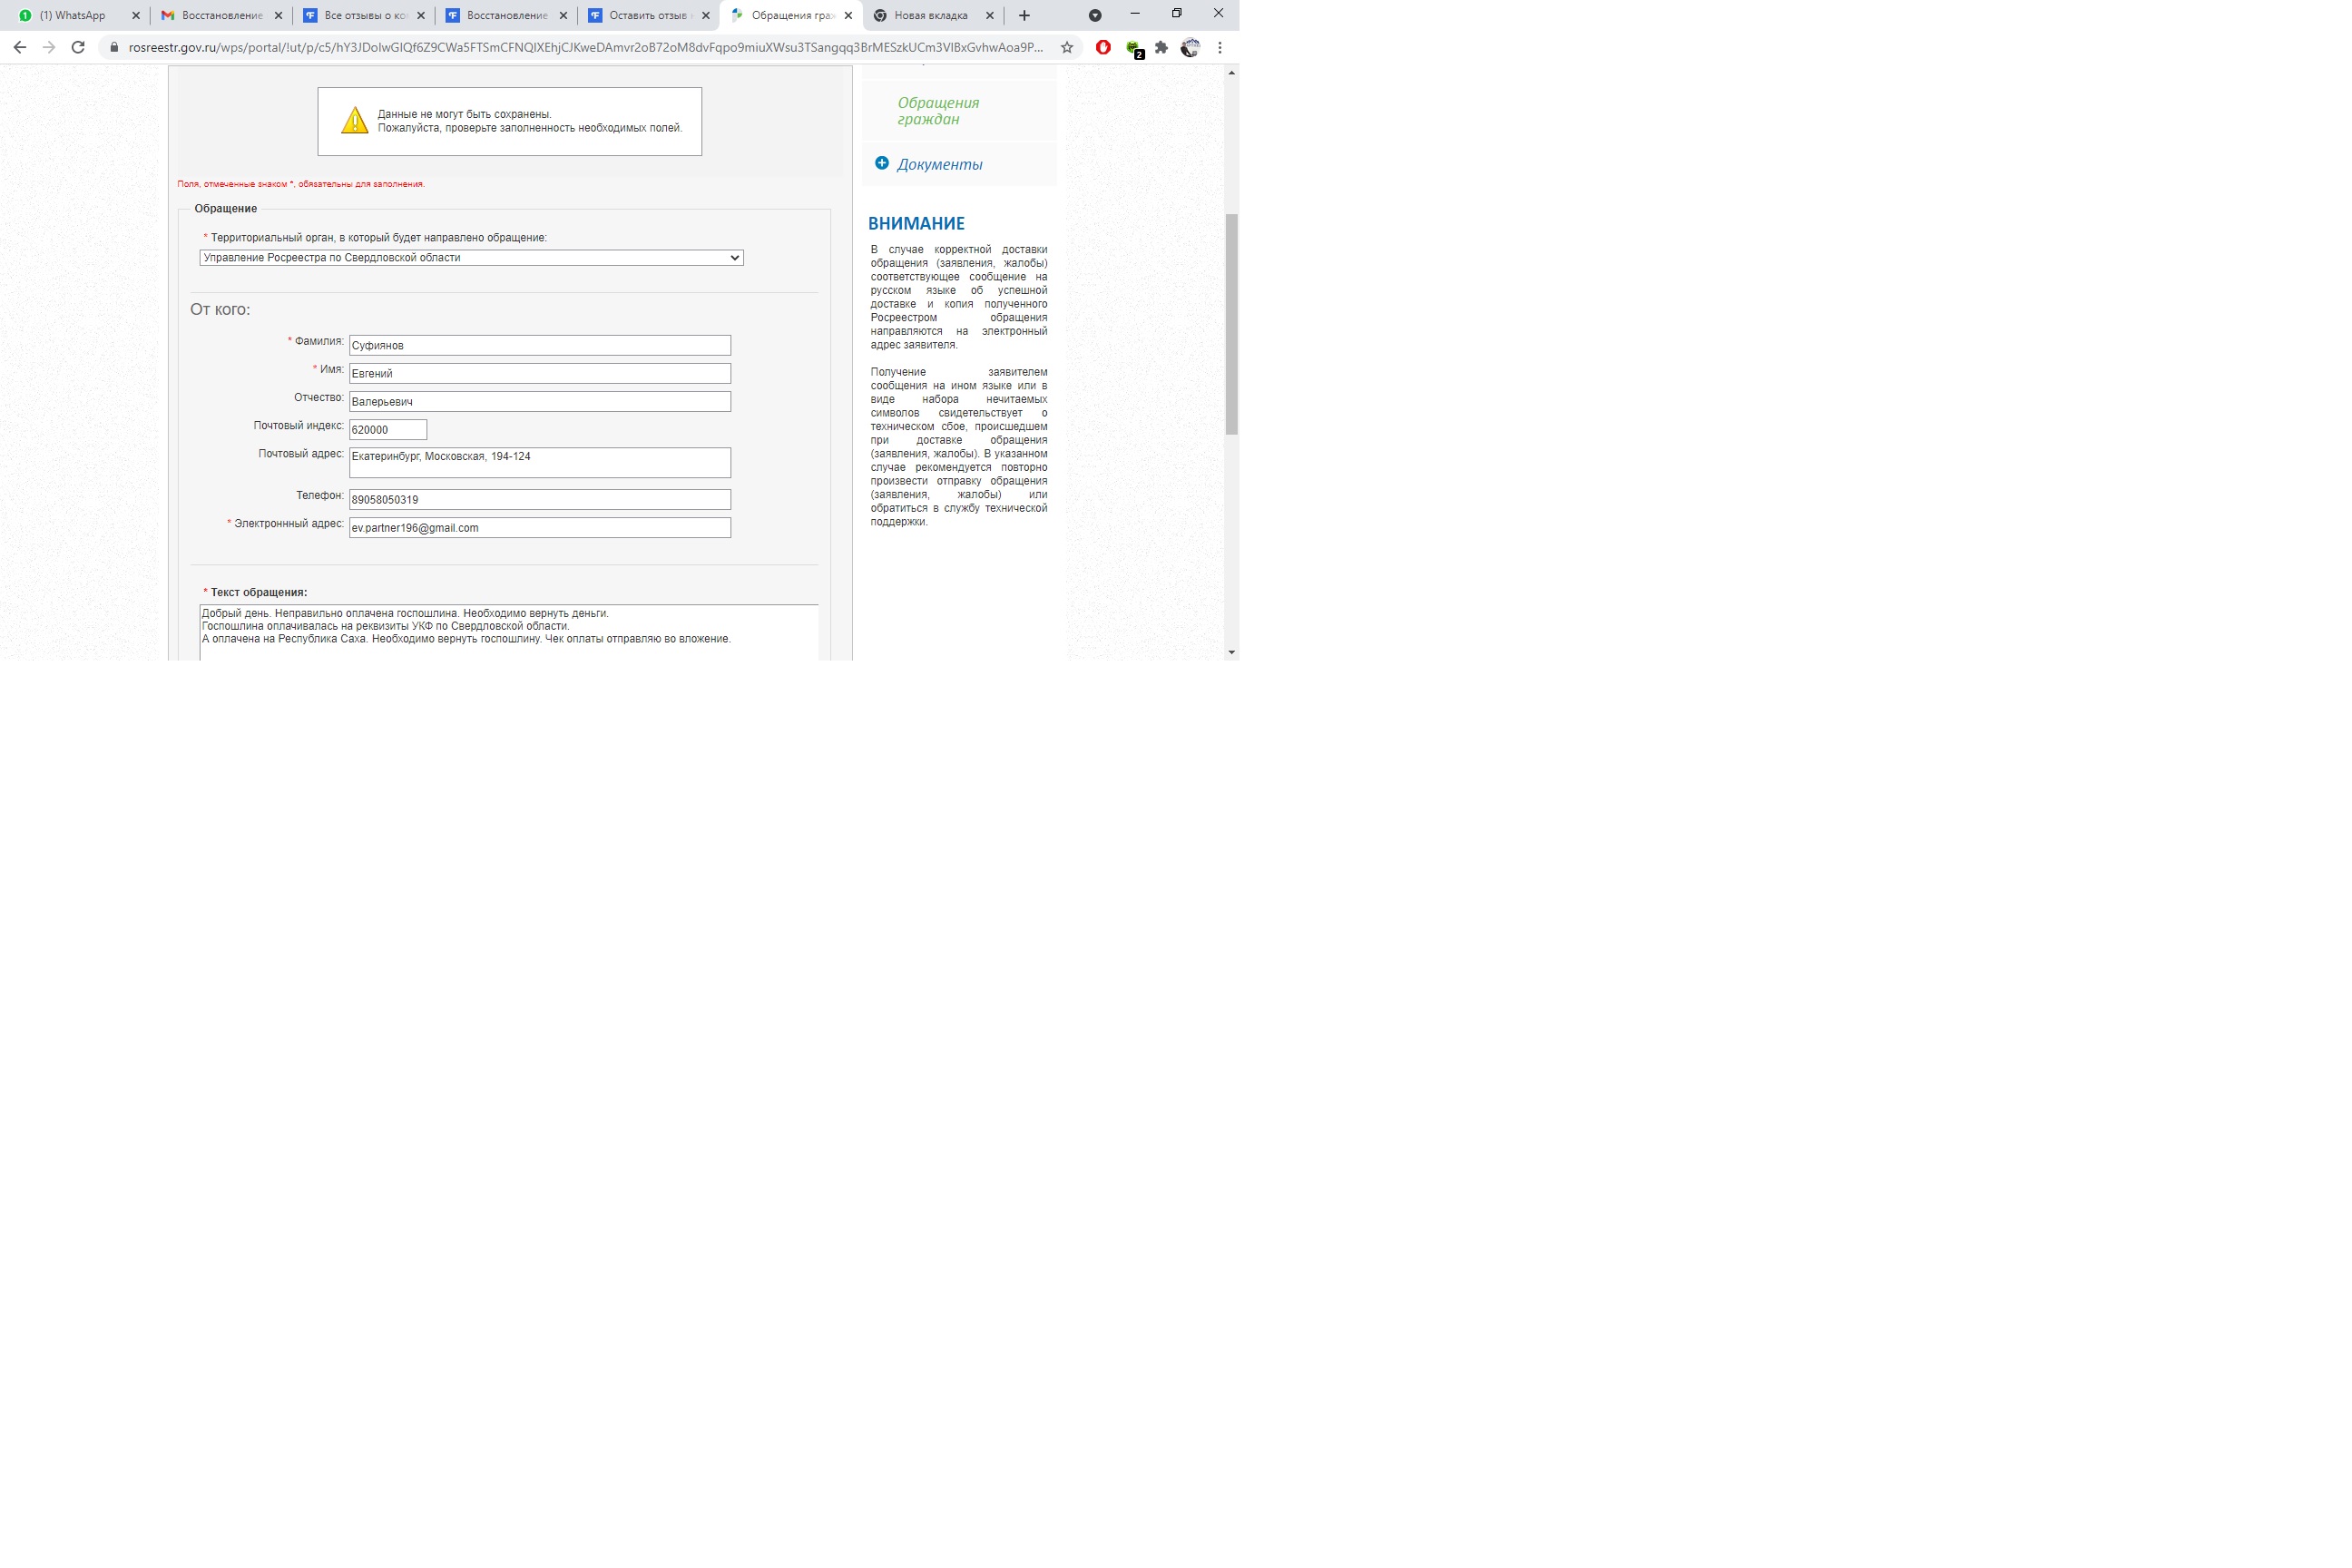
Task: Switch to the Оставить отзыв tab
Action: tap(648, 15)
